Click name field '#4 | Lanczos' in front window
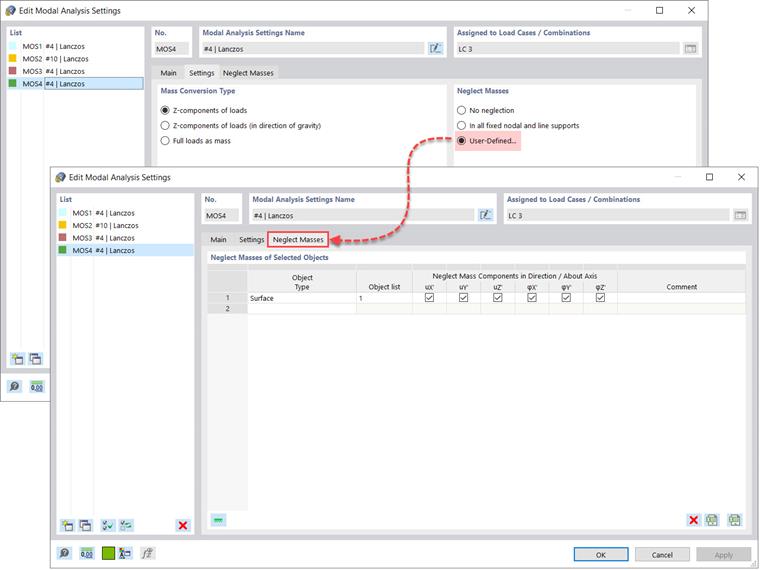Image resolution: width=760 pixels, height=570 pixels. click(x=363, y=215)
